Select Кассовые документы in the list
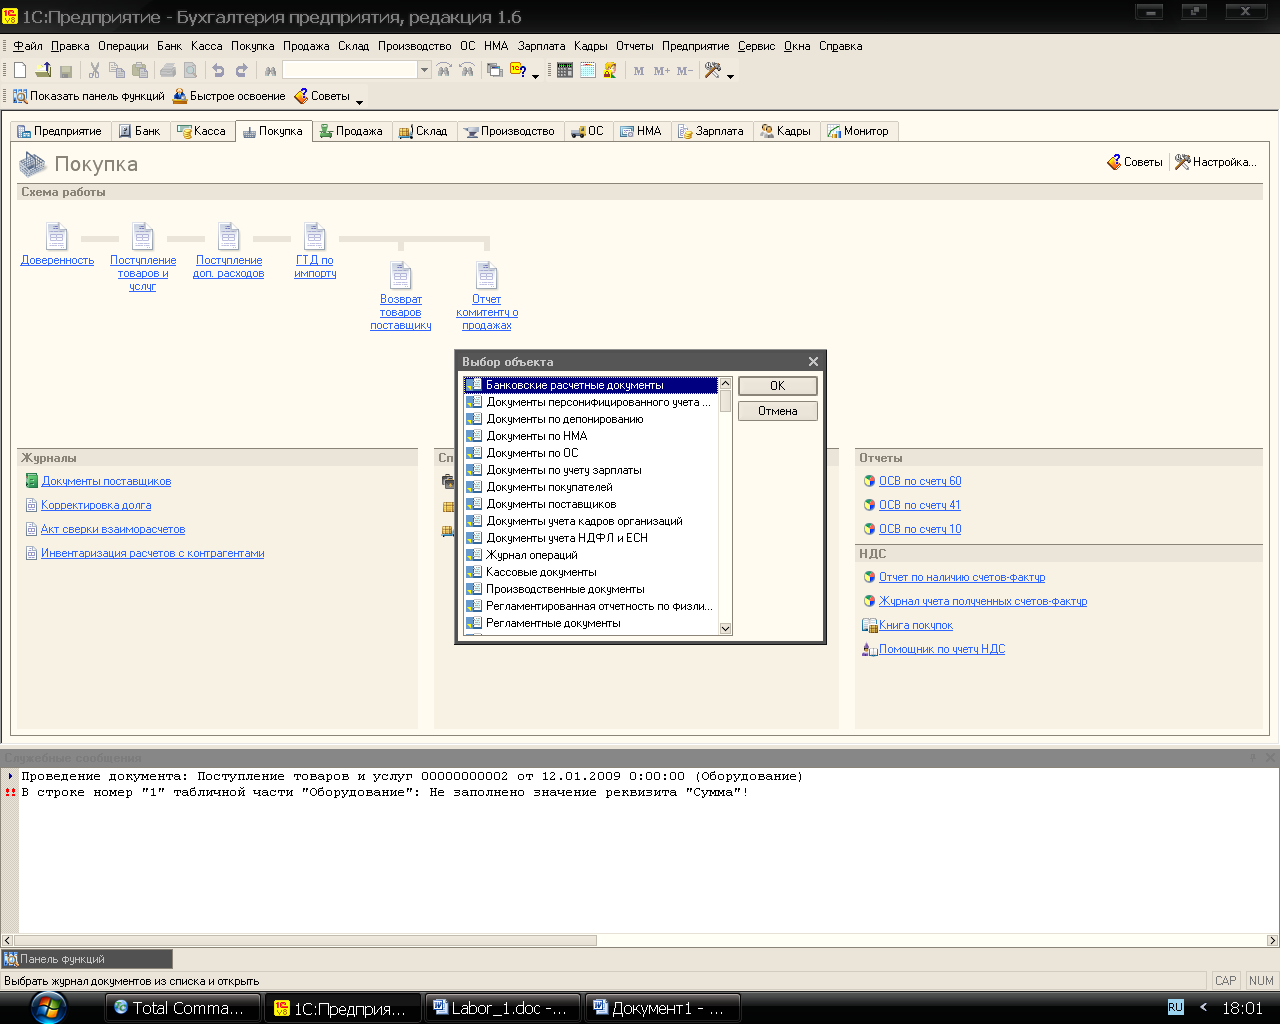The image size is (1280, 1024). tap(590, 572)
